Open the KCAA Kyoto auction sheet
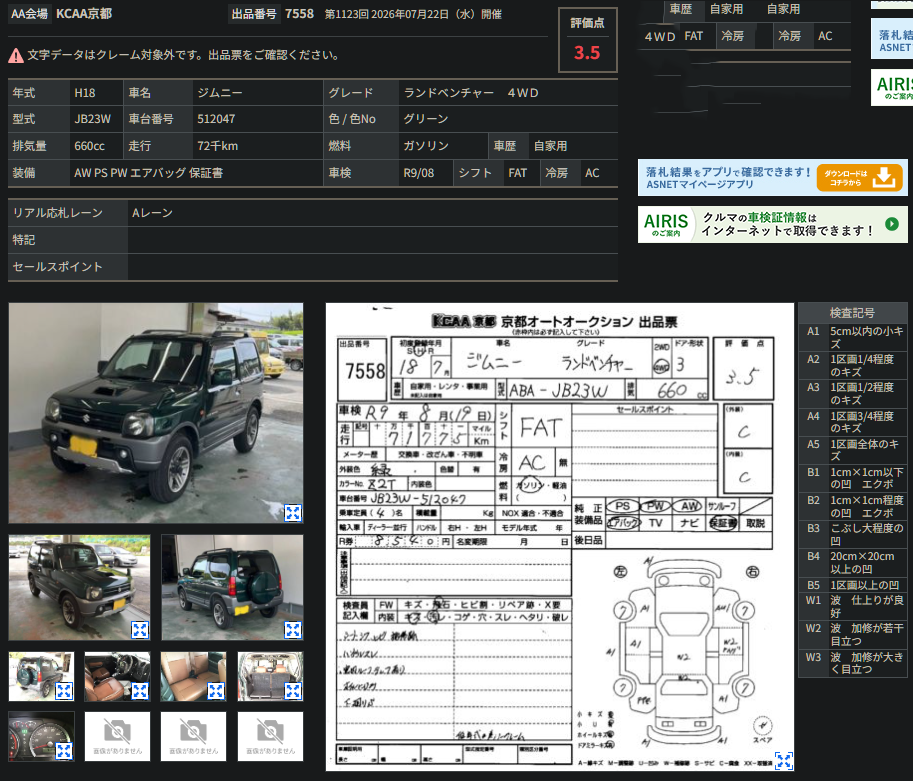This screenshot has height=781, width=913. (x=560, y=537)
